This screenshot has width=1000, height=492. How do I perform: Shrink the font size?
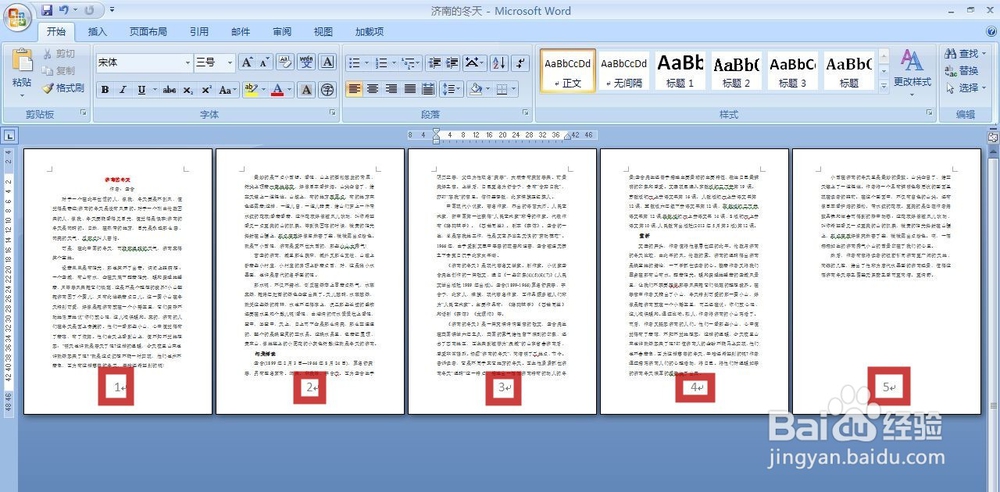click(265, 63)
